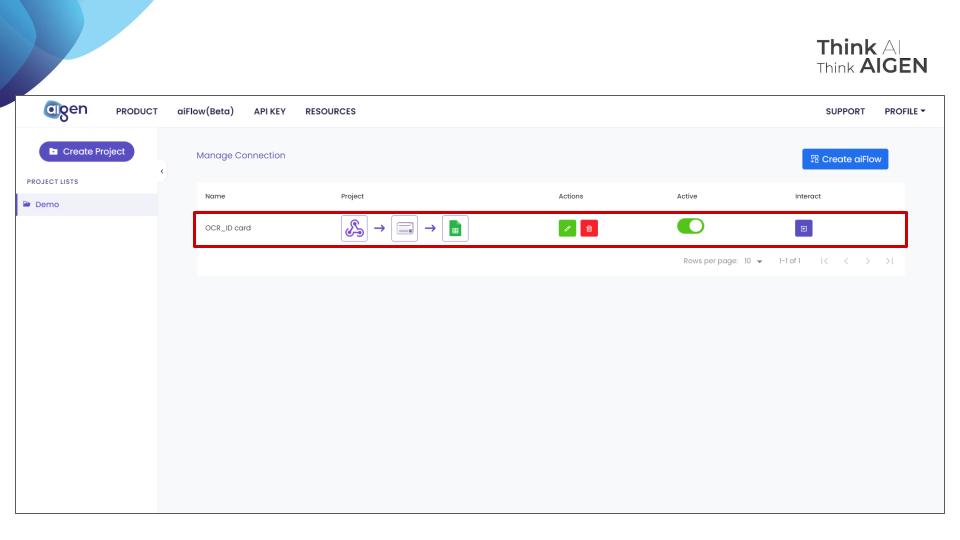Click the Create Project button
The height and width of the screenshot is (540, 960).
click(87, 151)
